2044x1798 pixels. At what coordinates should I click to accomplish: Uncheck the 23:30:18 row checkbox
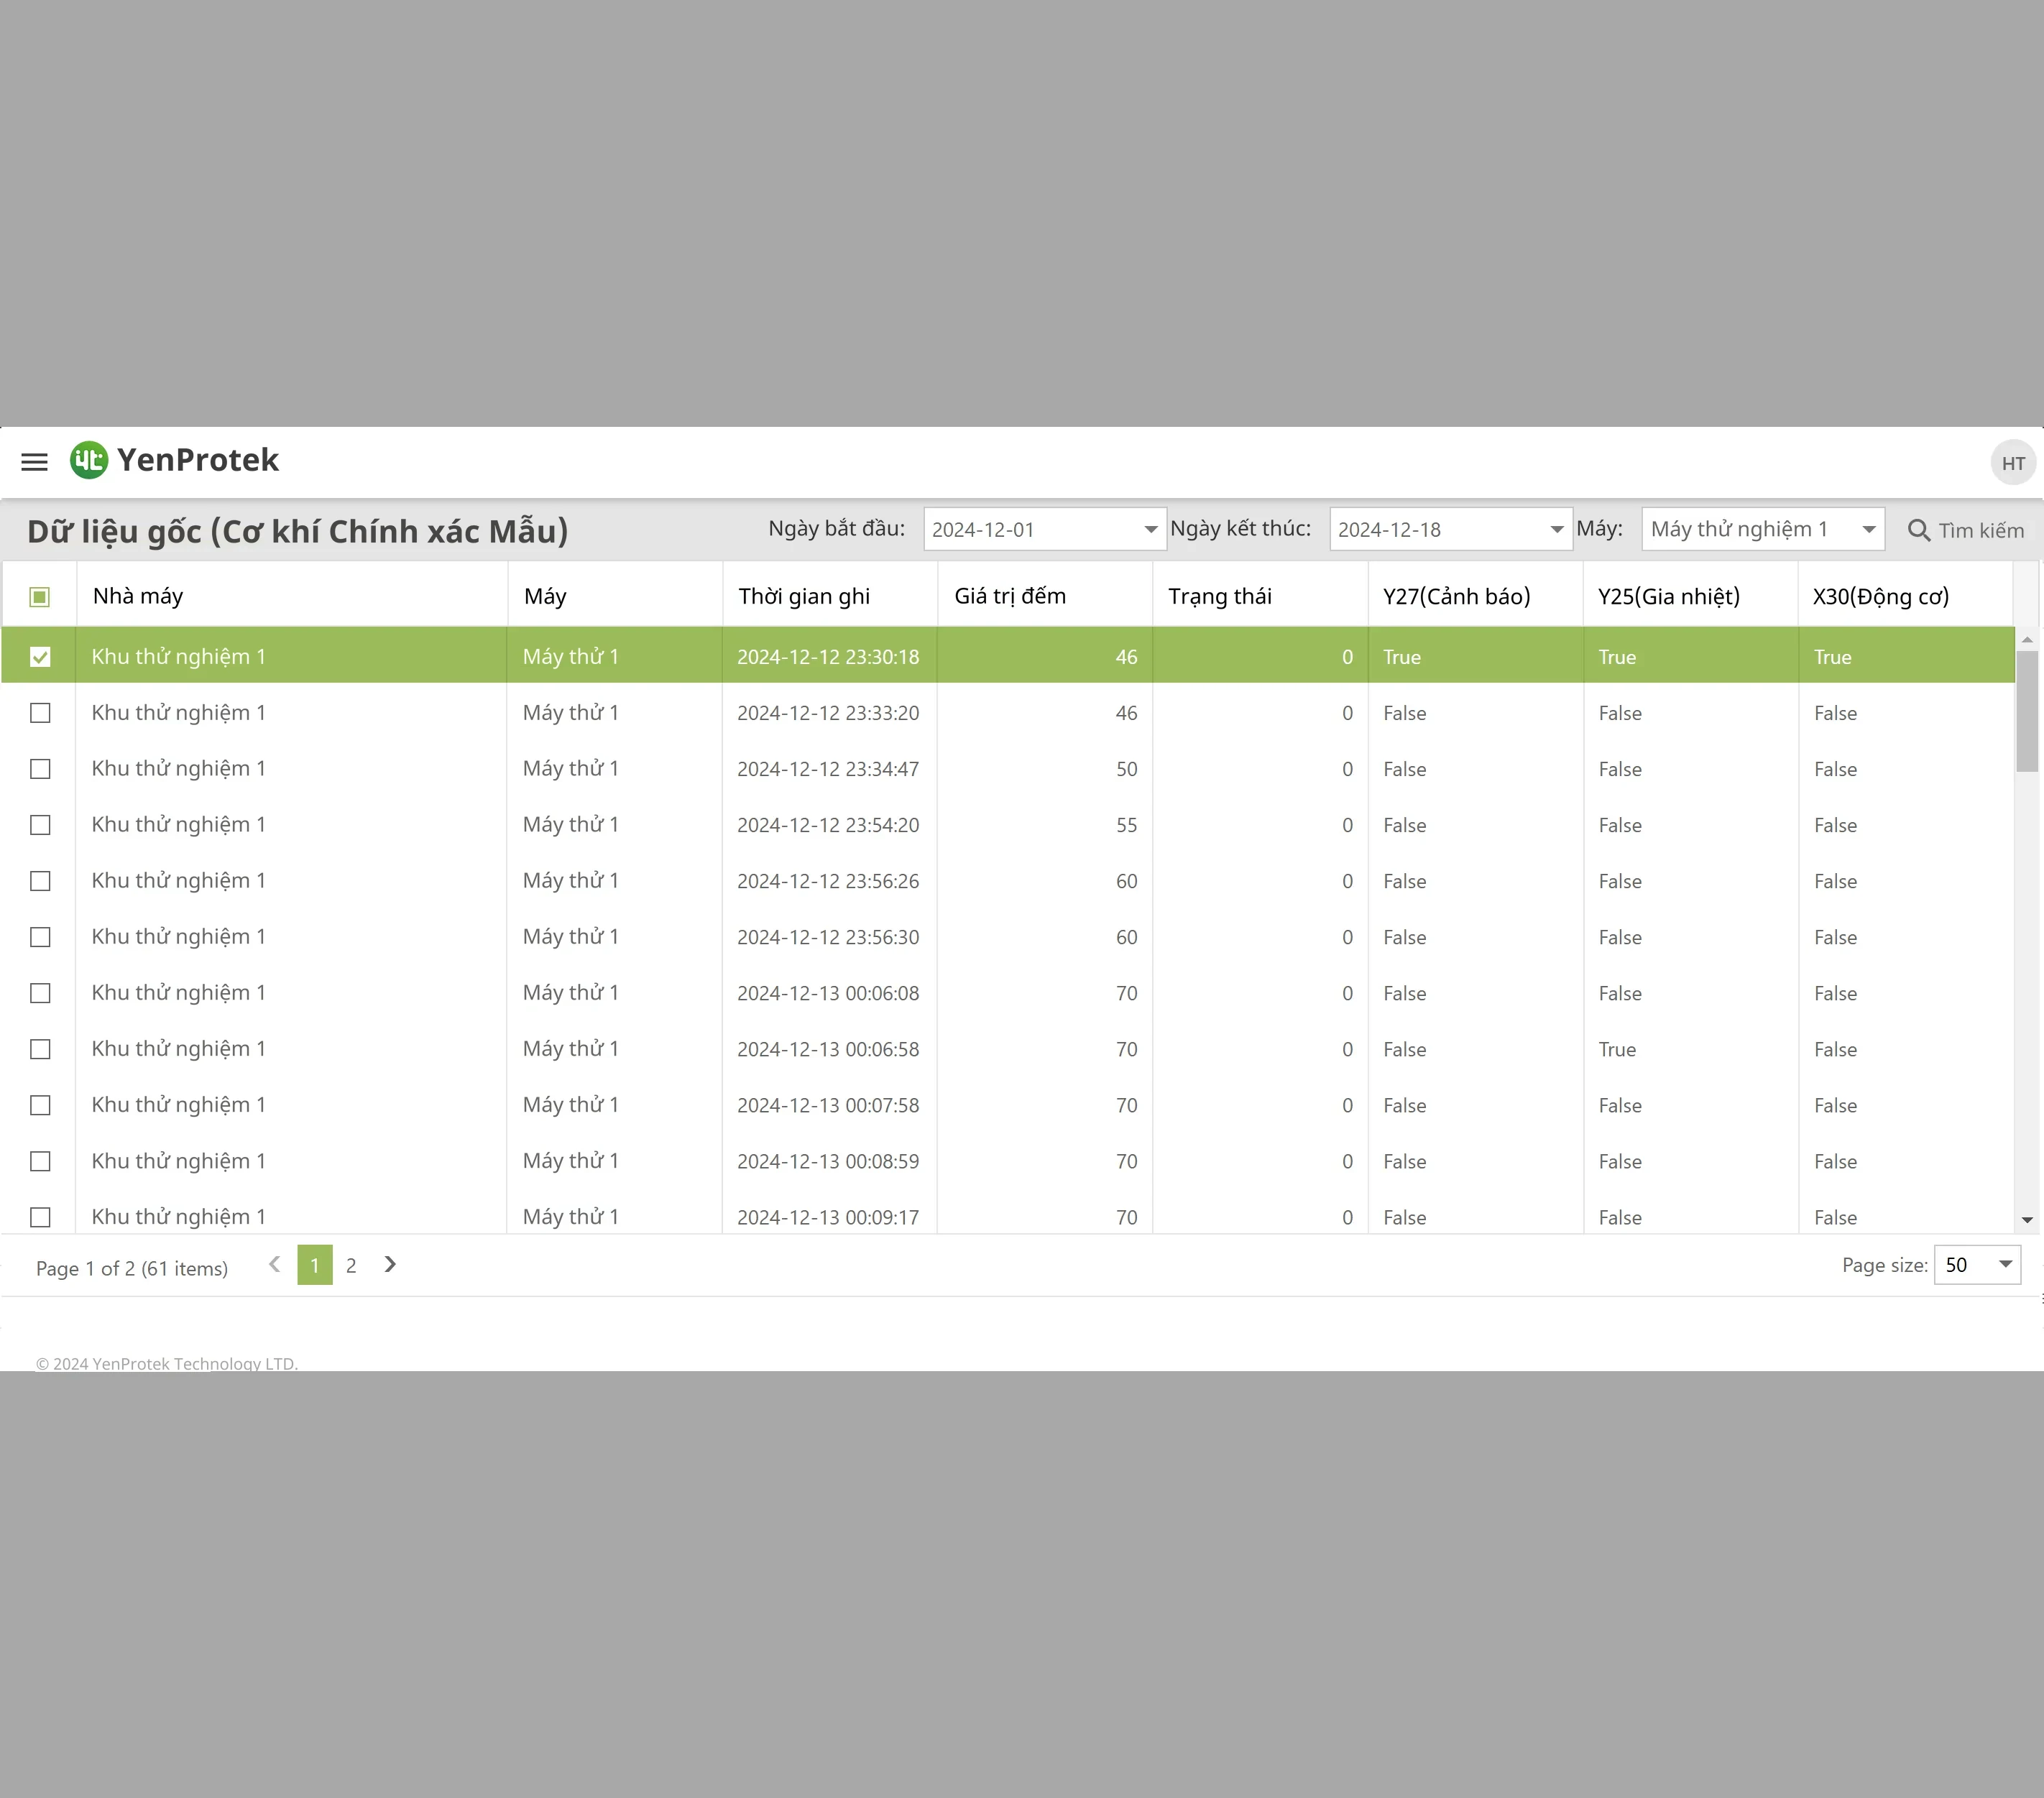point(40,657)
